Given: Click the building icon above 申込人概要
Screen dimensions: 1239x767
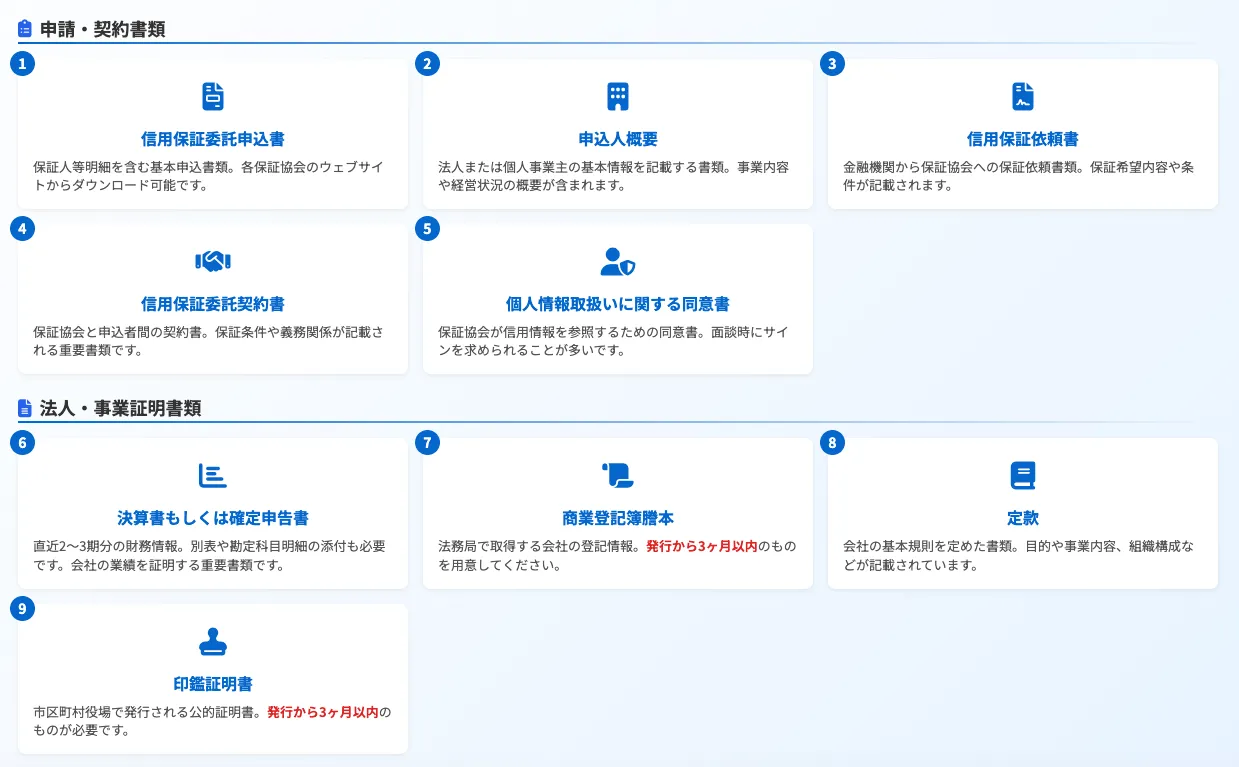Looking at the screenshot, I should pos(618,96).
